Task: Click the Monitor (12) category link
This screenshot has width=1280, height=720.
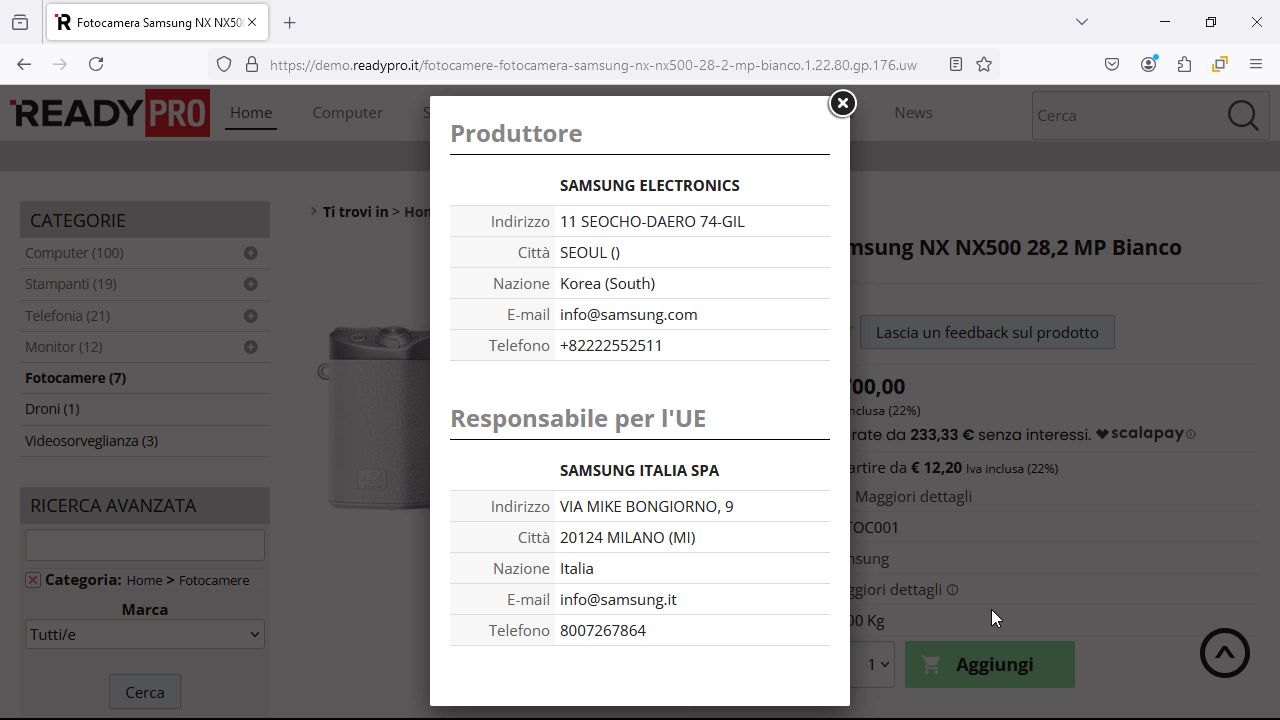Action: tap(64, 347)
